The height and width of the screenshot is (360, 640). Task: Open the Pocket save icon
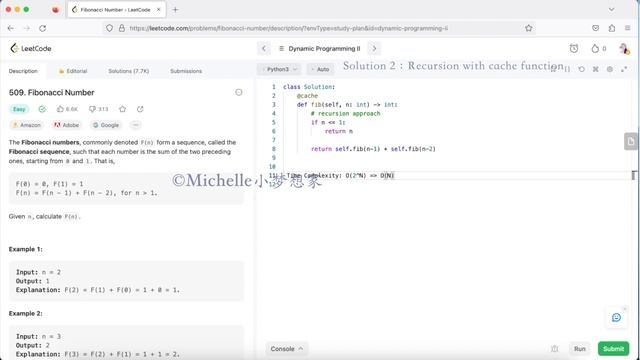[x=596, y=28]
